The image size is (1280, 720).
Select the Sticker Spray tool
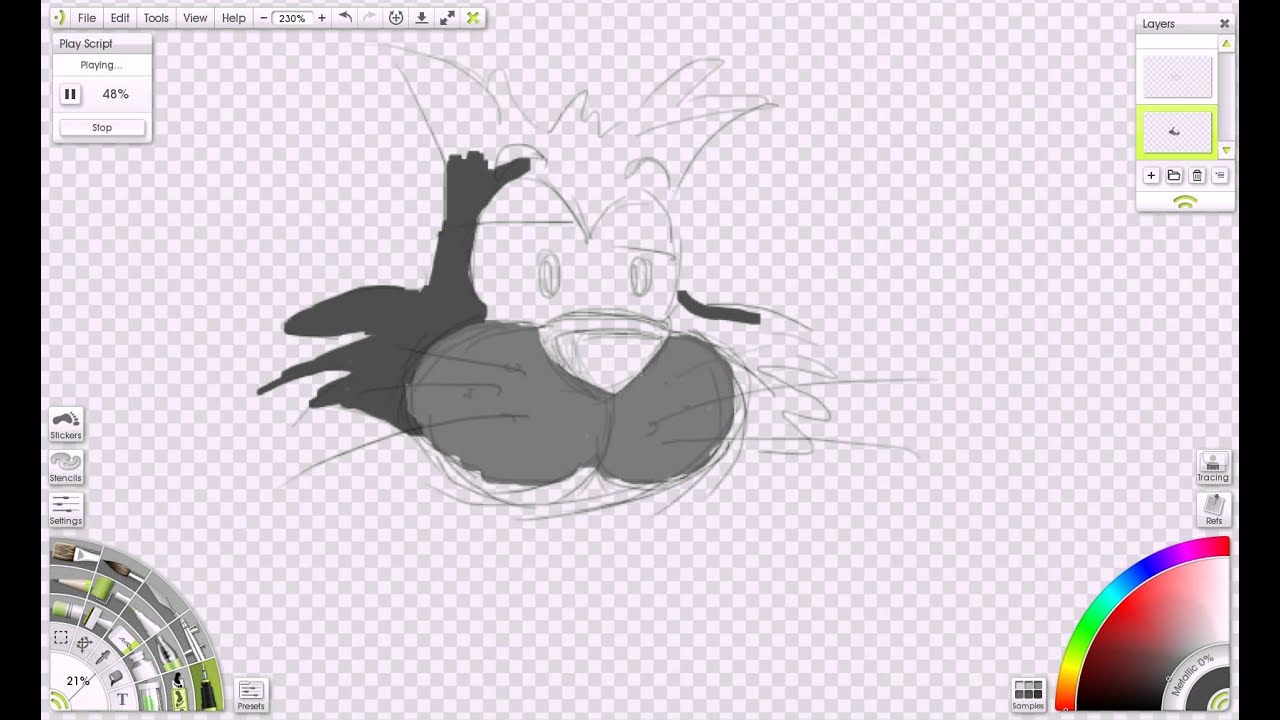(x=178, y=691)
